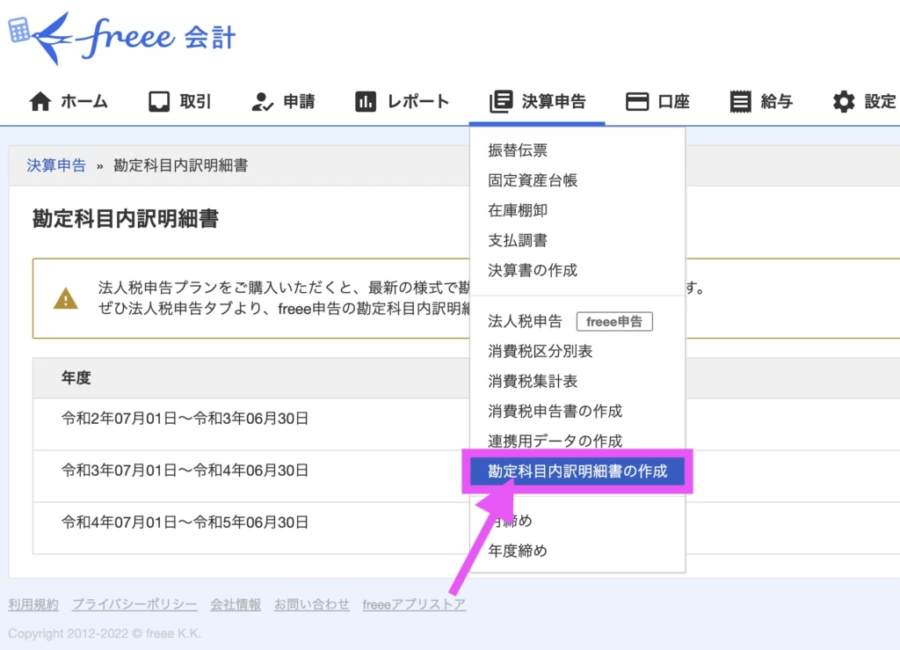Click the 口座 credit card icon
Screen dimensions: 900x650
637,101
